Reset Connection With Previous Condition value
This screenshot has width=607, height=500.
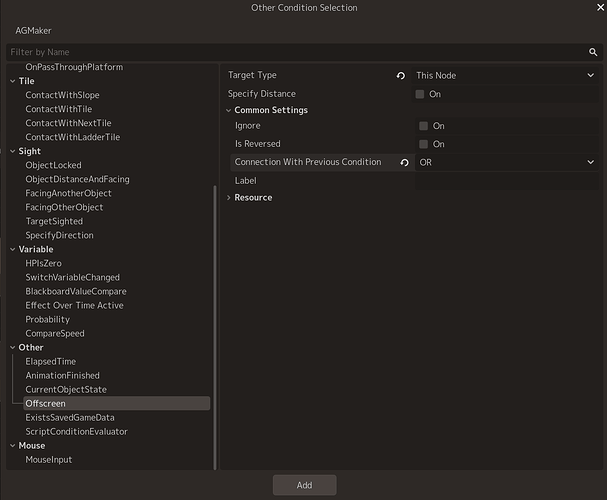pyautogui.click(x=404, y=163)
